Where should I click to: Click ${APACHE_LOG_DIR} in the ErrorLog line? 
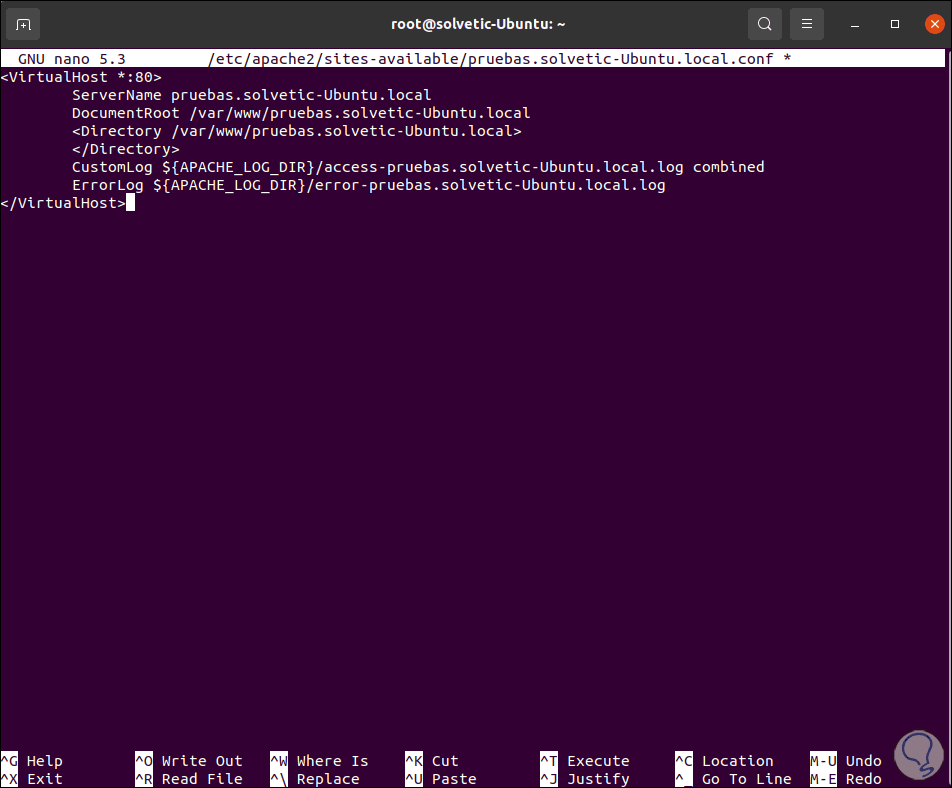pyautogui.click(x=229, y=185)
